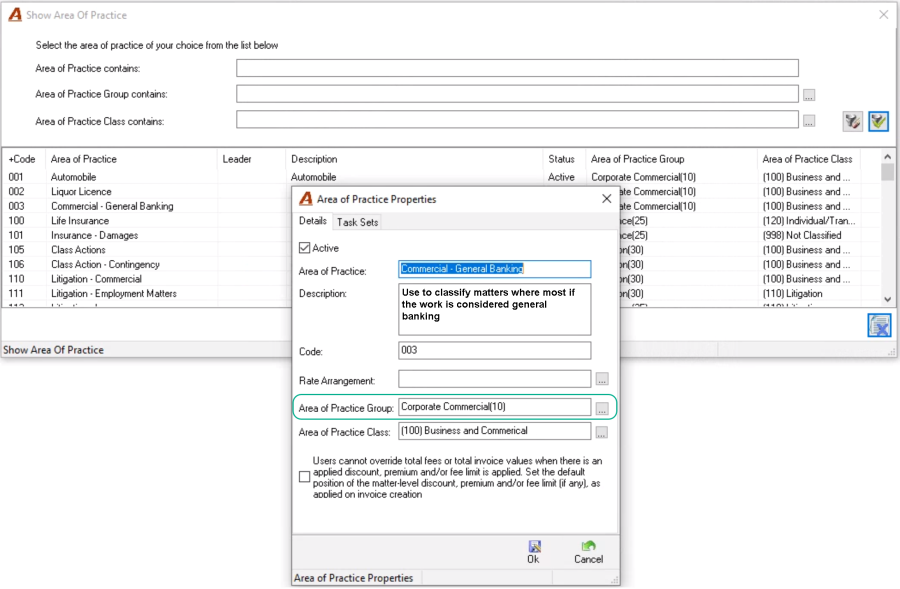Open Area of Practice Class lookup in Properties
Image resolution: width=900 pixels, height=589 pixels.
pyautogui.click(x=602, y=432)
